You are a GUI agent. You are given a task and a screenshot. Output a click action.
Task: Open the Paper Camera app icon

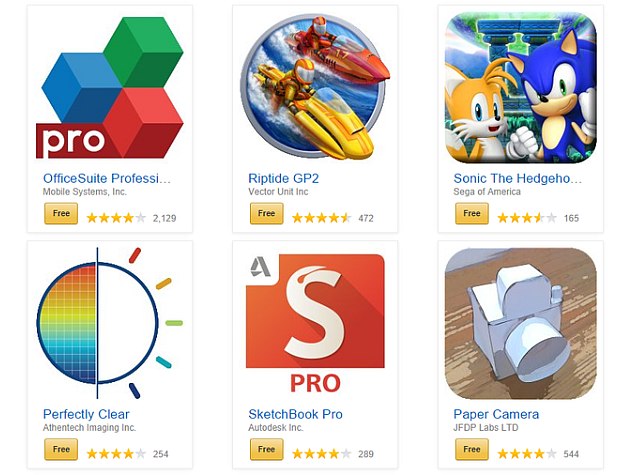520,324
